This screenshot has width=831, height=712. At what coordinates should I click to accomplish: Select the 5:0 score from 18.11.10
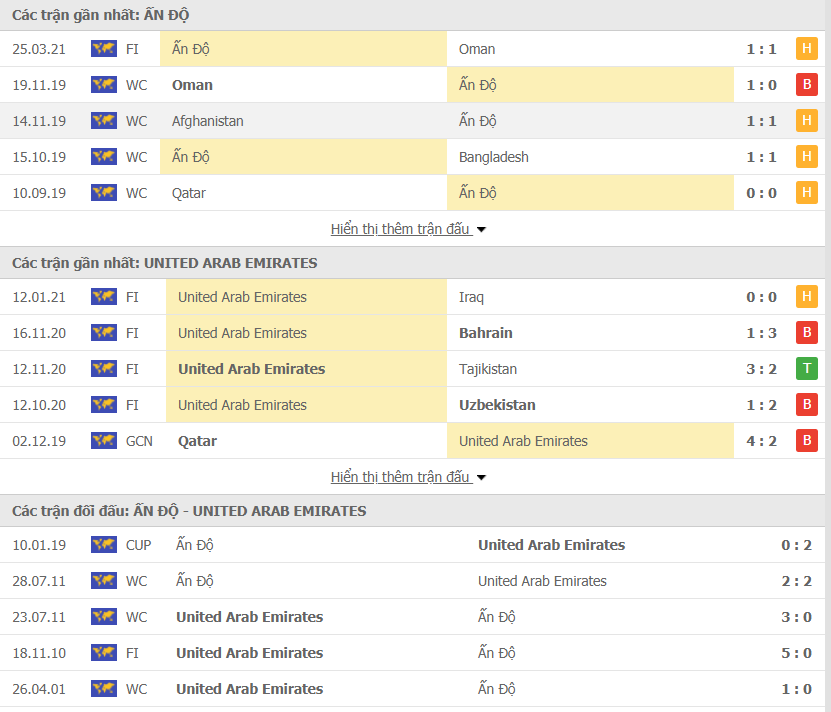(x=796, y=653)
